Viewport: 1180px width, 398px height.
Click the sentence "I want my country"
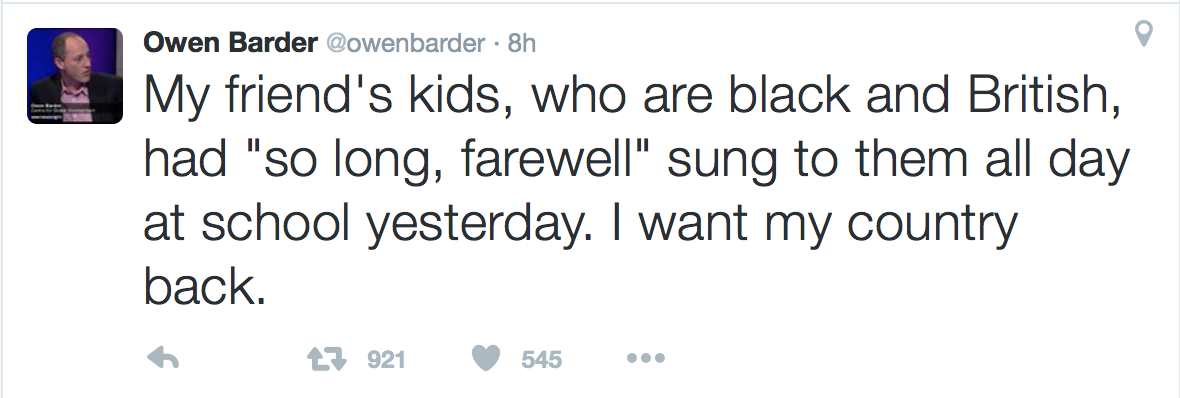[x=814, y=223]
